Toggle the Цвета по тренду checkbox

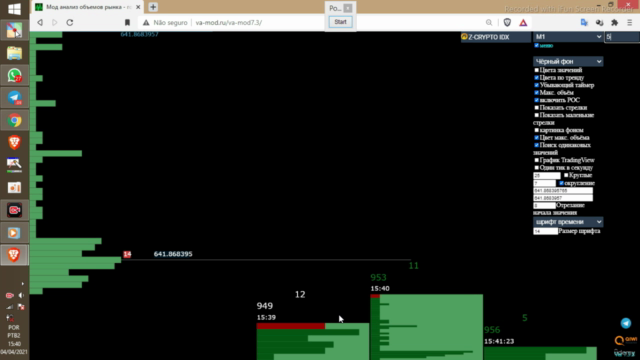[537, 78]
